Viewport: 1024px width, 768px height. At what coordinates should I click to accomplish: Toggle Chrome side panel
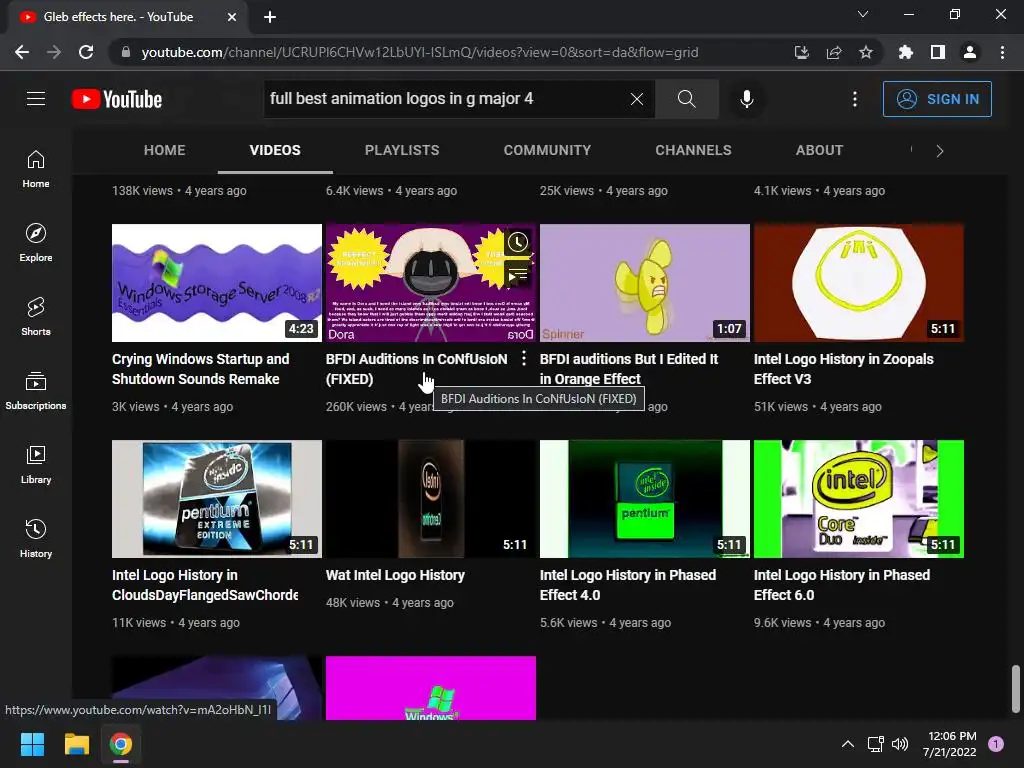pyautogui.click(x=937, y=52)
